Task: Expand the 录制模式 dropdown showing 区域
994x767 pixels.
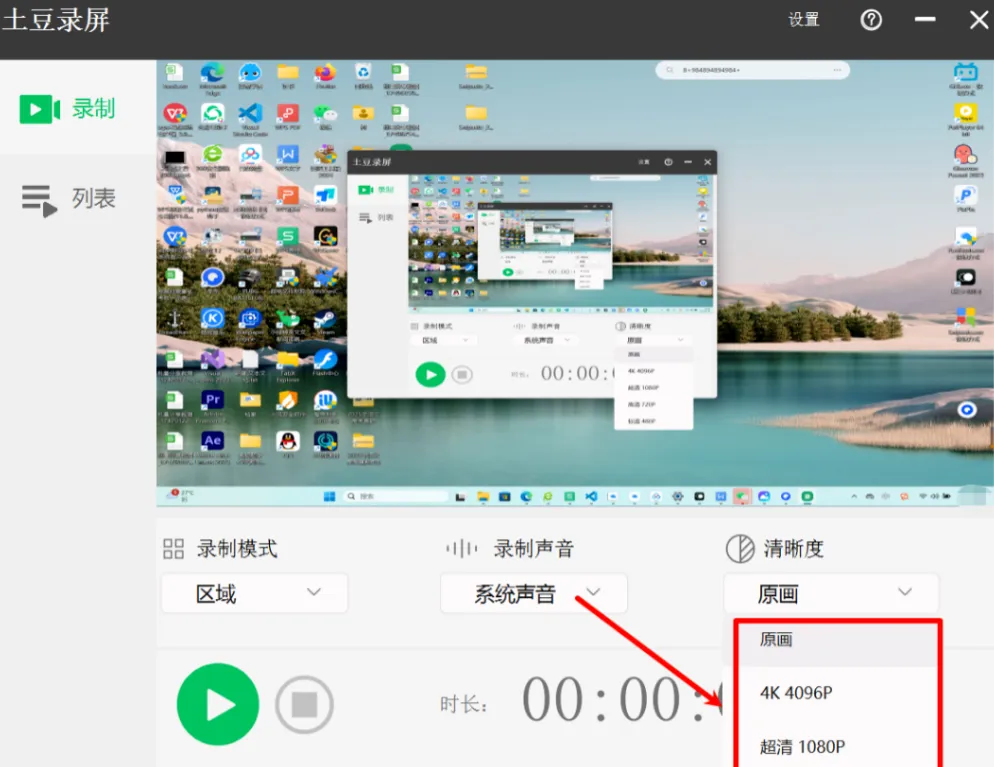Action: click(254, 593)
